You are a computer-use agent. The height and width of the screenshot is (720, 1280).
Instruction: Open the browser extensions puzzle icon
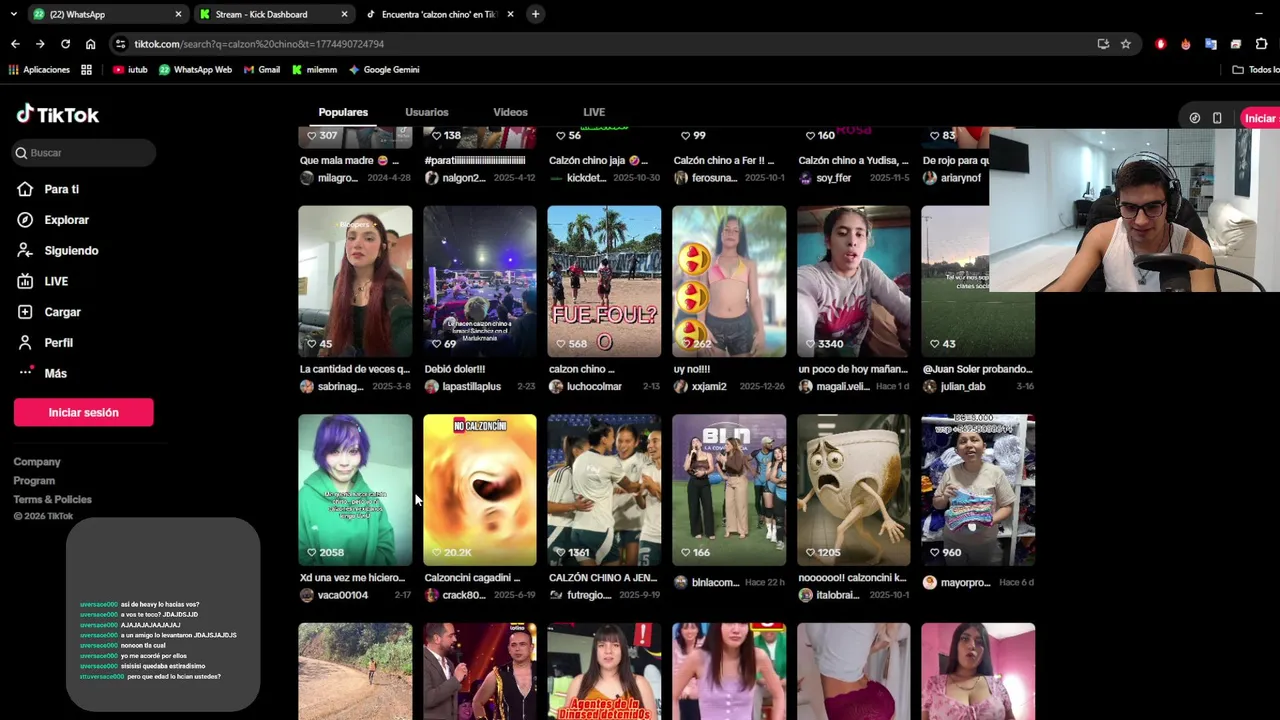[1261, 44]
